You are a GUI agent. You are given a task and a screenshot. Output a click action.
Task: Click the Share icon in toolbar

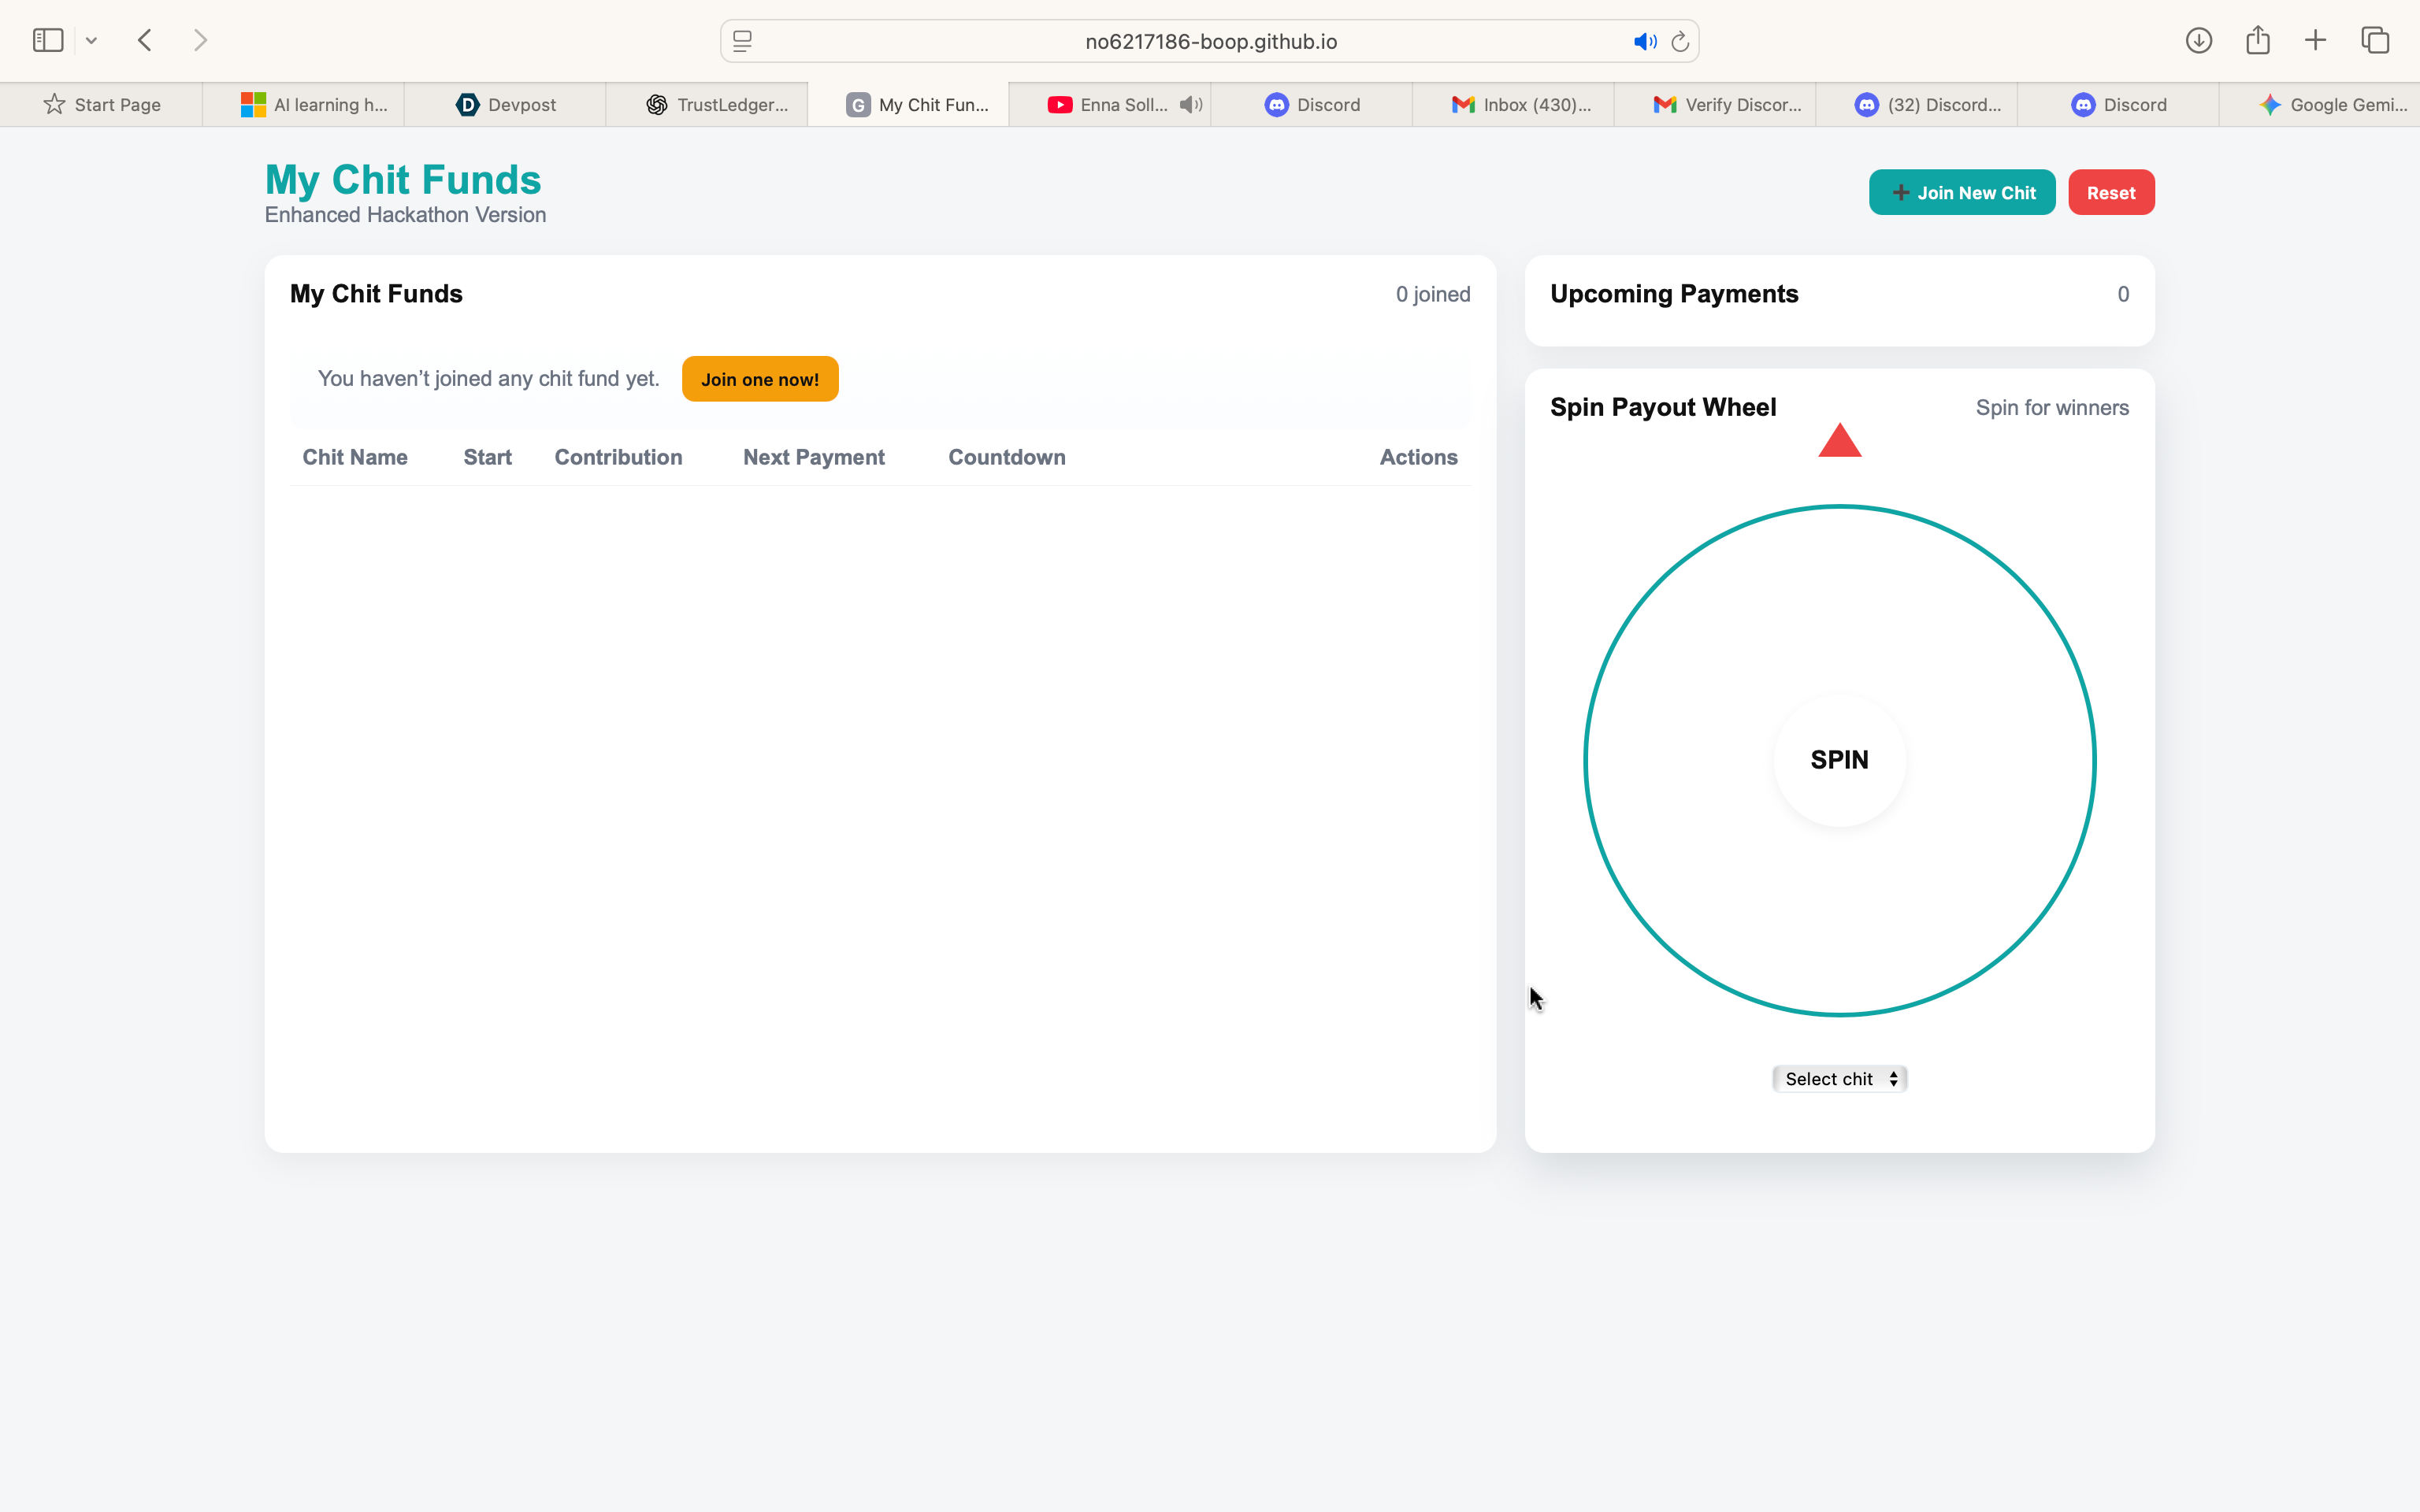pos(2257,41)
